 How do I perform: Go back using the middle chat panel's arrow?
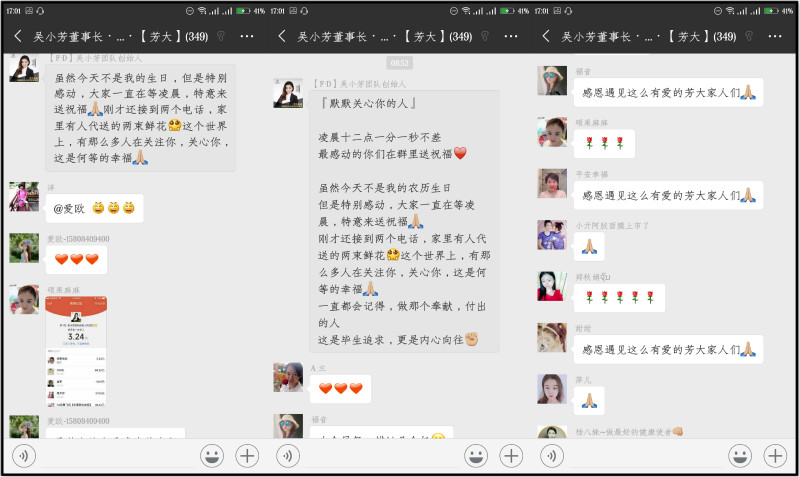(283, 36)
